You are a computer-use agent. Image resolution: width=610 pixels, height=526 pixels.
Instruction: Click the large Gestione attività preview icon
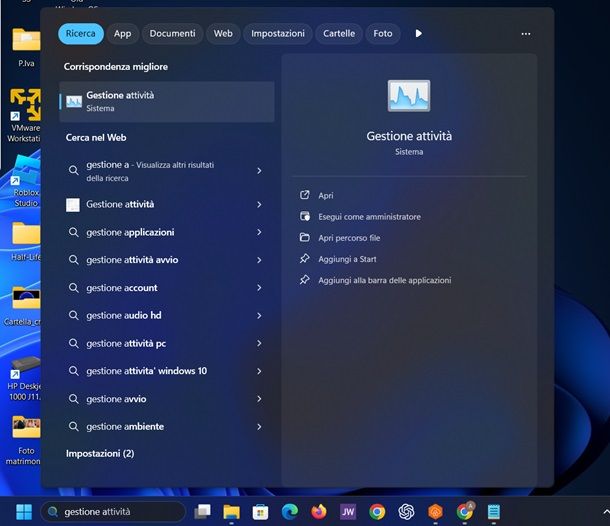pyautogui.click(x=409, y=96)
